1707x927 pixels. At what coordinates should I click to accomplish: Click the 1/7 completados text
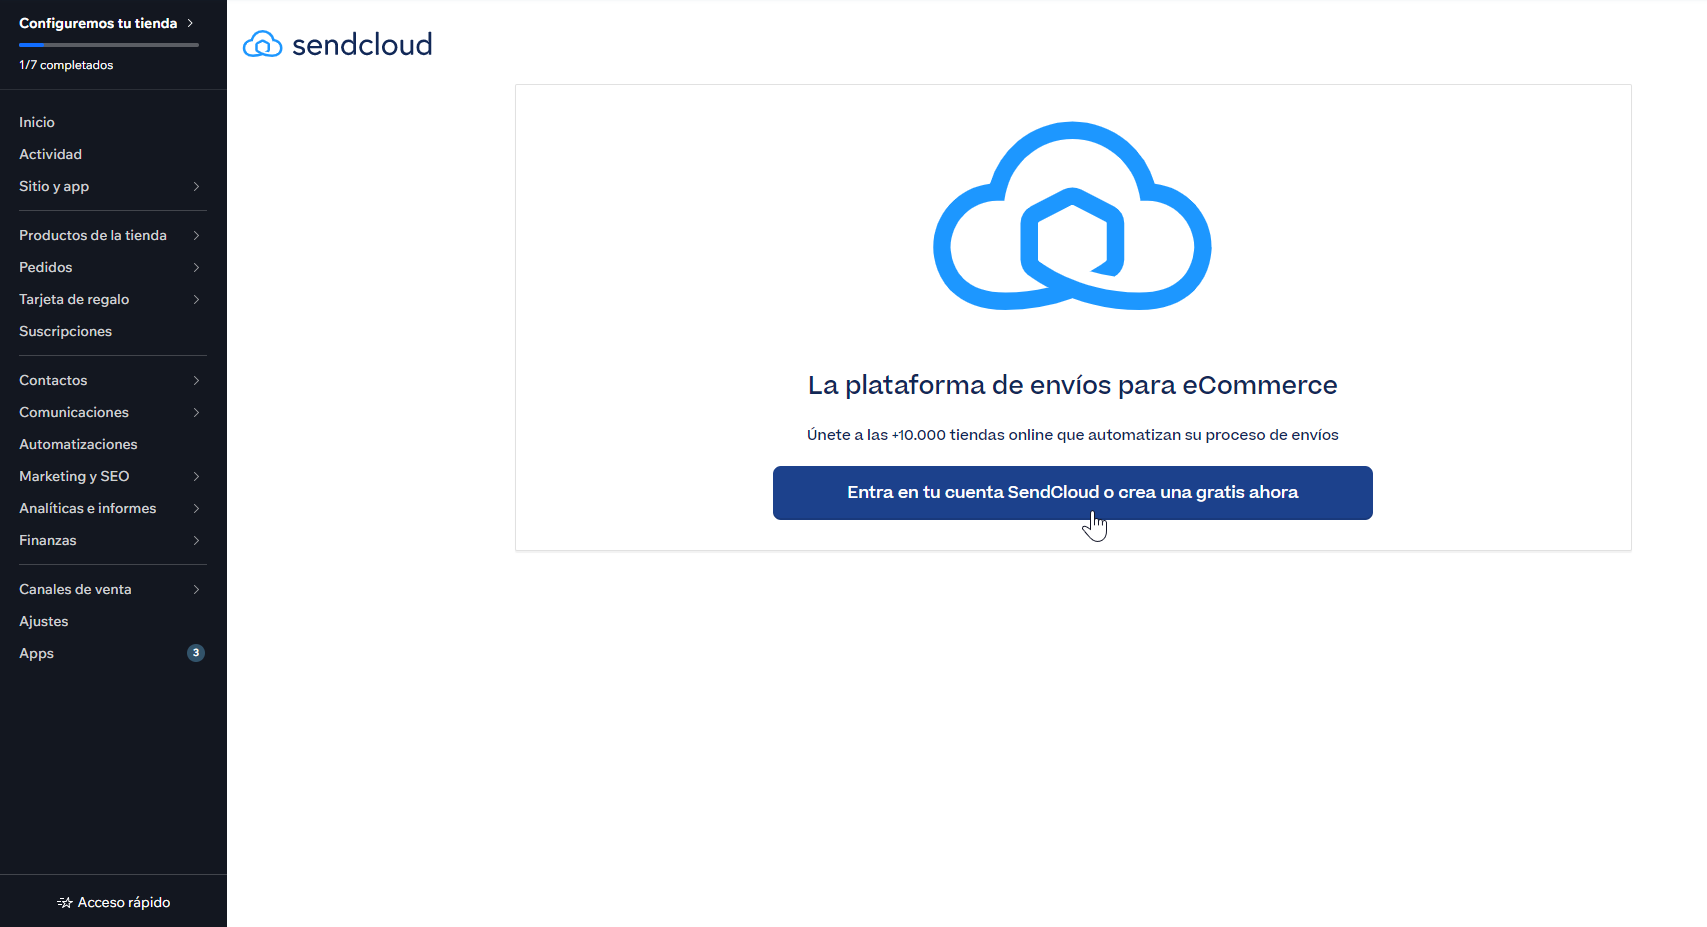pos(66,65)
